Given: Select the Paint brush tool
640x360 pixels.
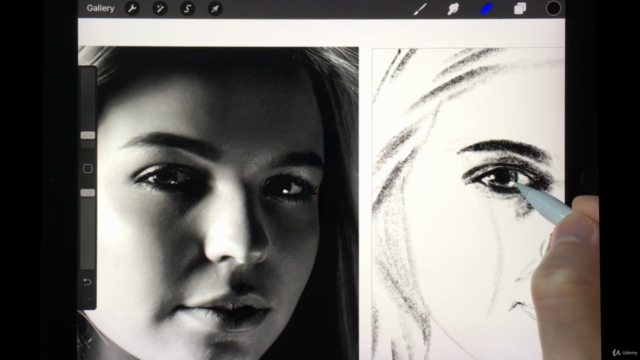Looking at the screenshot, I should coord(420,9).
